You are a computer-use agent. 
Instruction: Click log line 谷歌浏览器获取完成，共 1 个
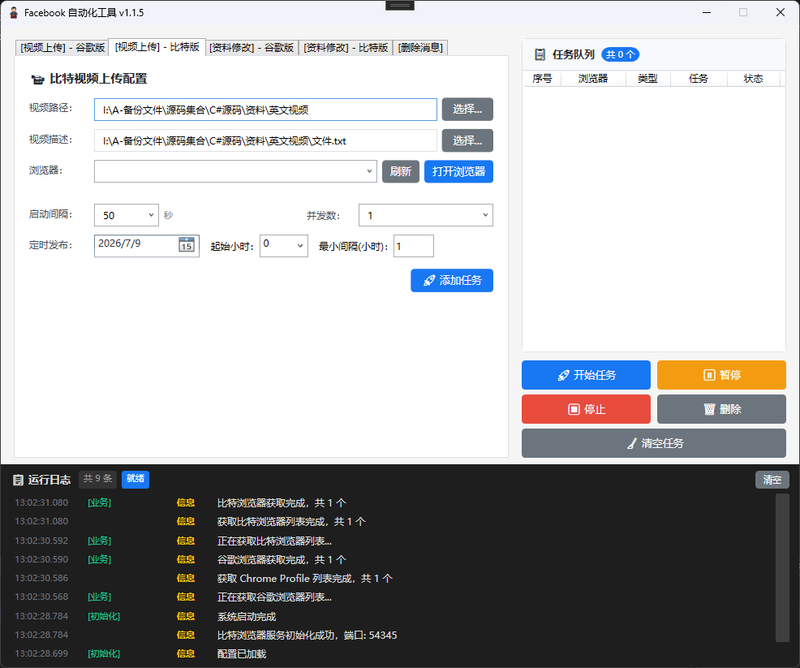(x=282, y=560)
